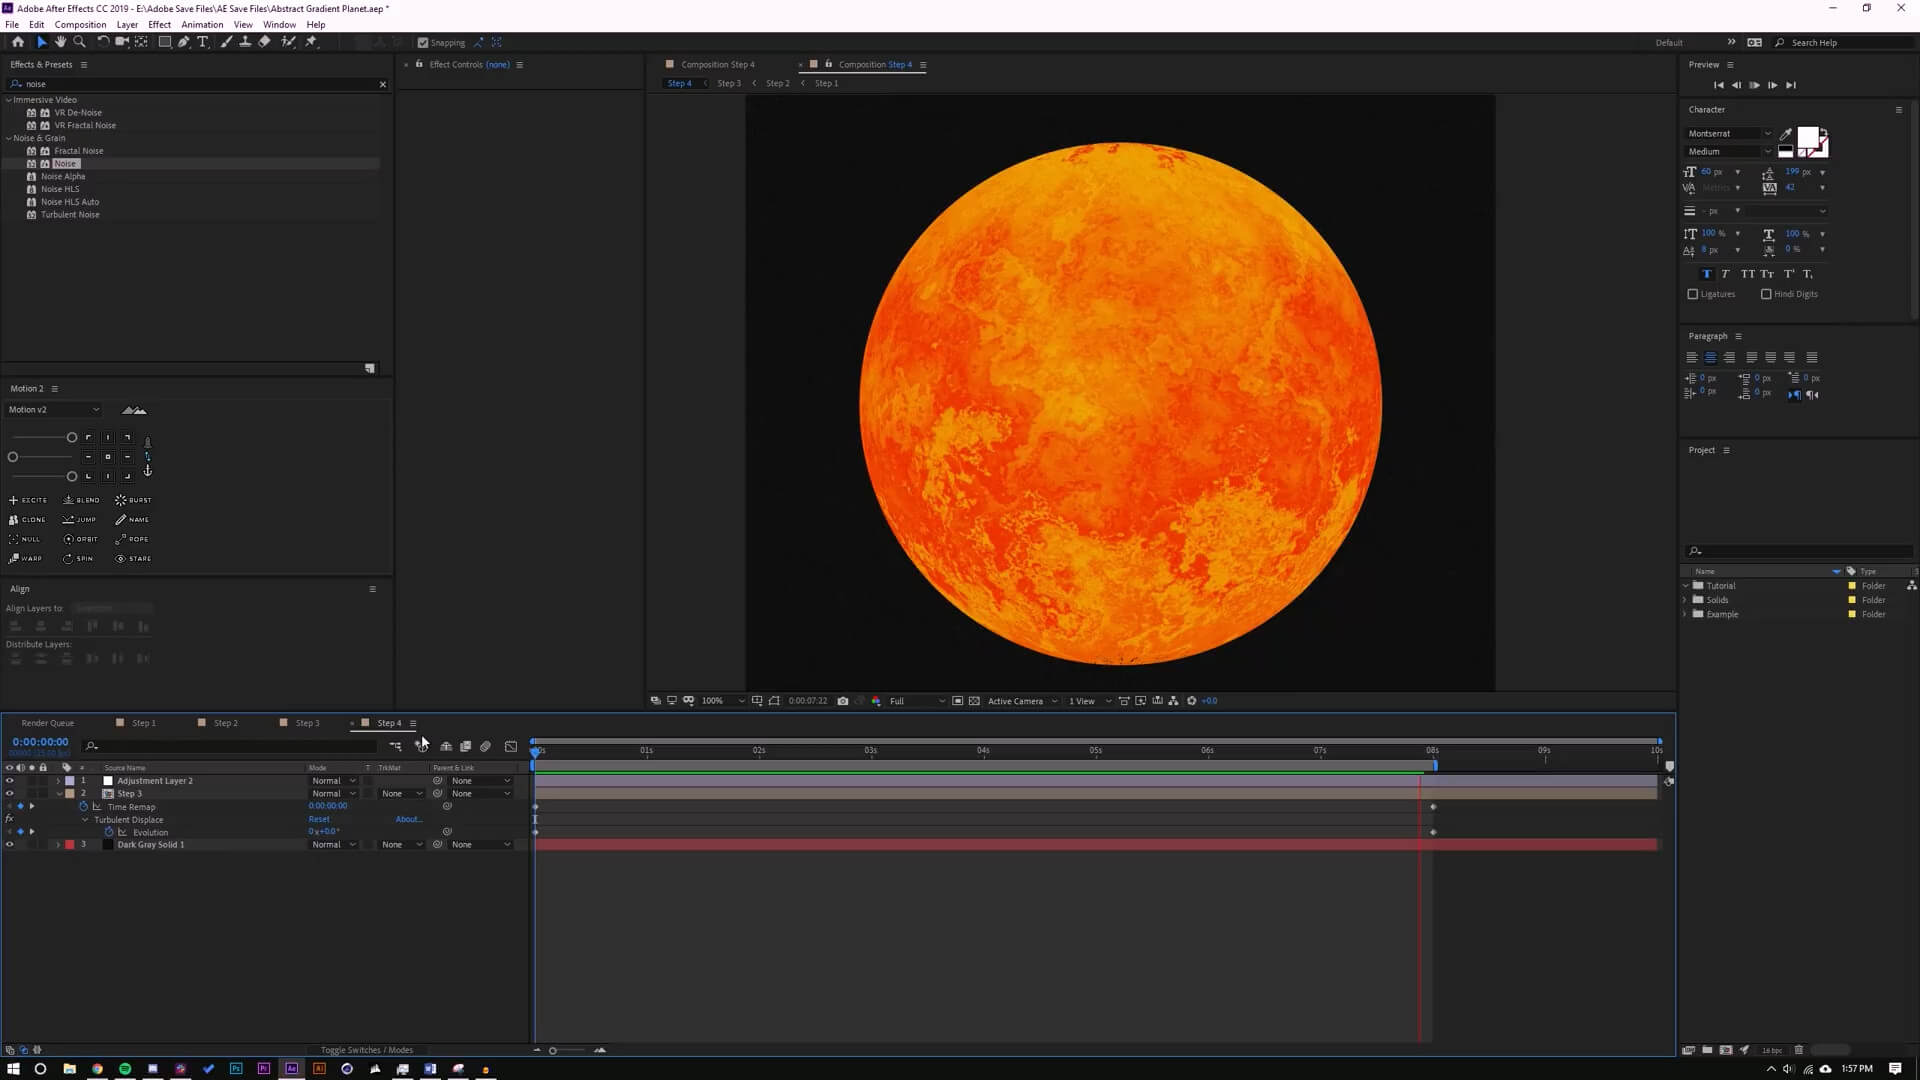Viewport: 1920px width, 1080px height.
Task: Select the Pan Behind anchor point tool
Action: 141,42
